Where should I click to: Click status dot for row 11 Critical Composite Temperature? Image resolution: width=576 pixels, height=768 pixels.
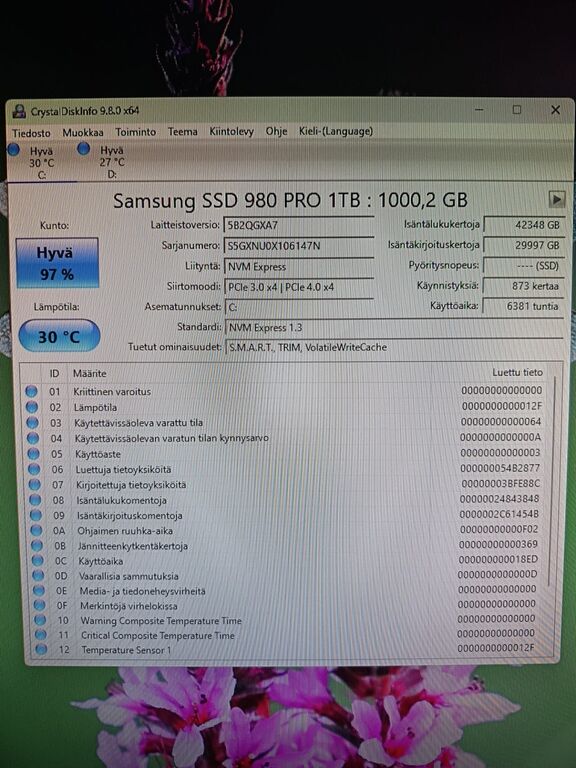click(x=40, y=635)
